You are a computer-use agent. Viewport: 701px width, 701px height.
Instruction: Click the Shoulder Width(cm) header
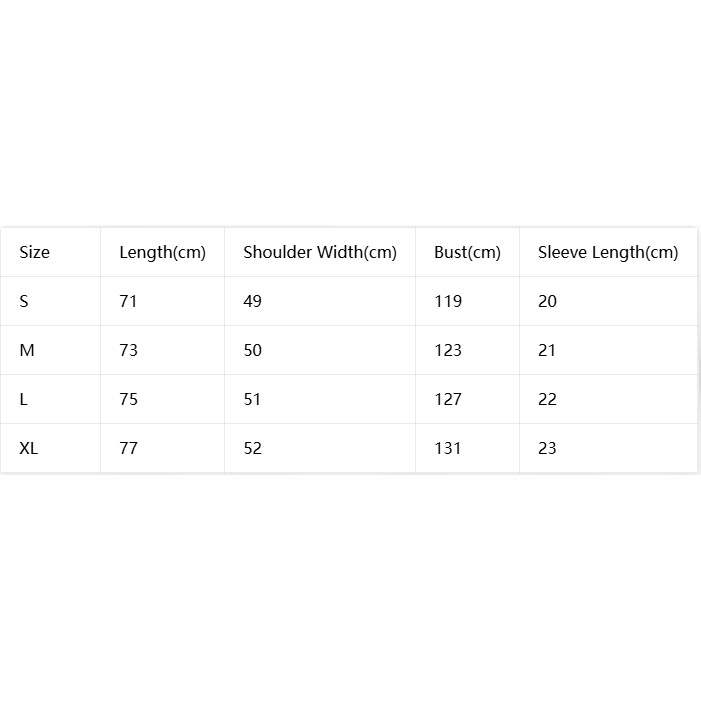pyautogui.click(x=320, y=253)
